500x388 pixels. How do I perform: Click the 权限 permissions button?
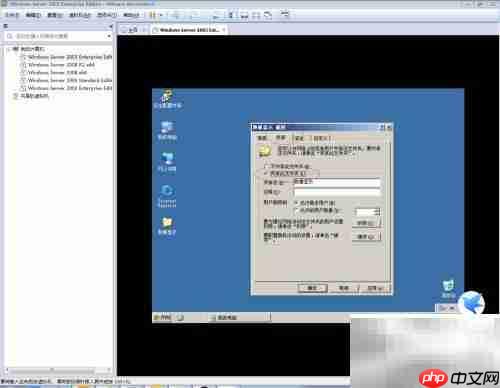click(366, 223)
